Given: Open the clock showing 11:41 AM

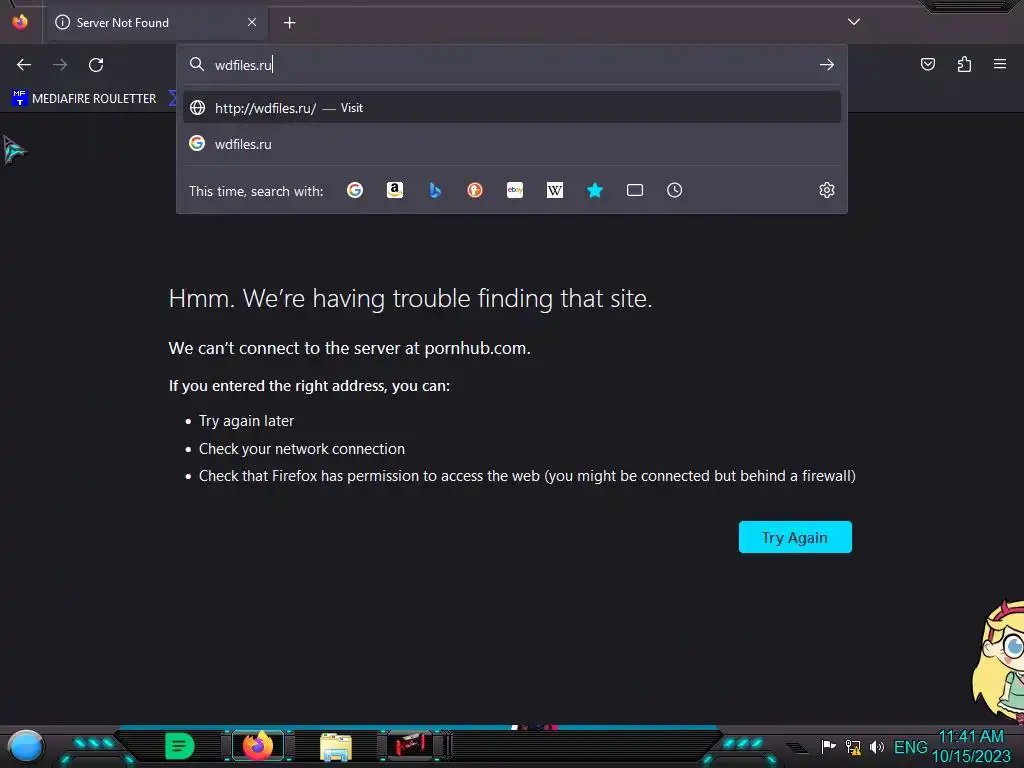Looking at the screenshot, I should point(971,746).
